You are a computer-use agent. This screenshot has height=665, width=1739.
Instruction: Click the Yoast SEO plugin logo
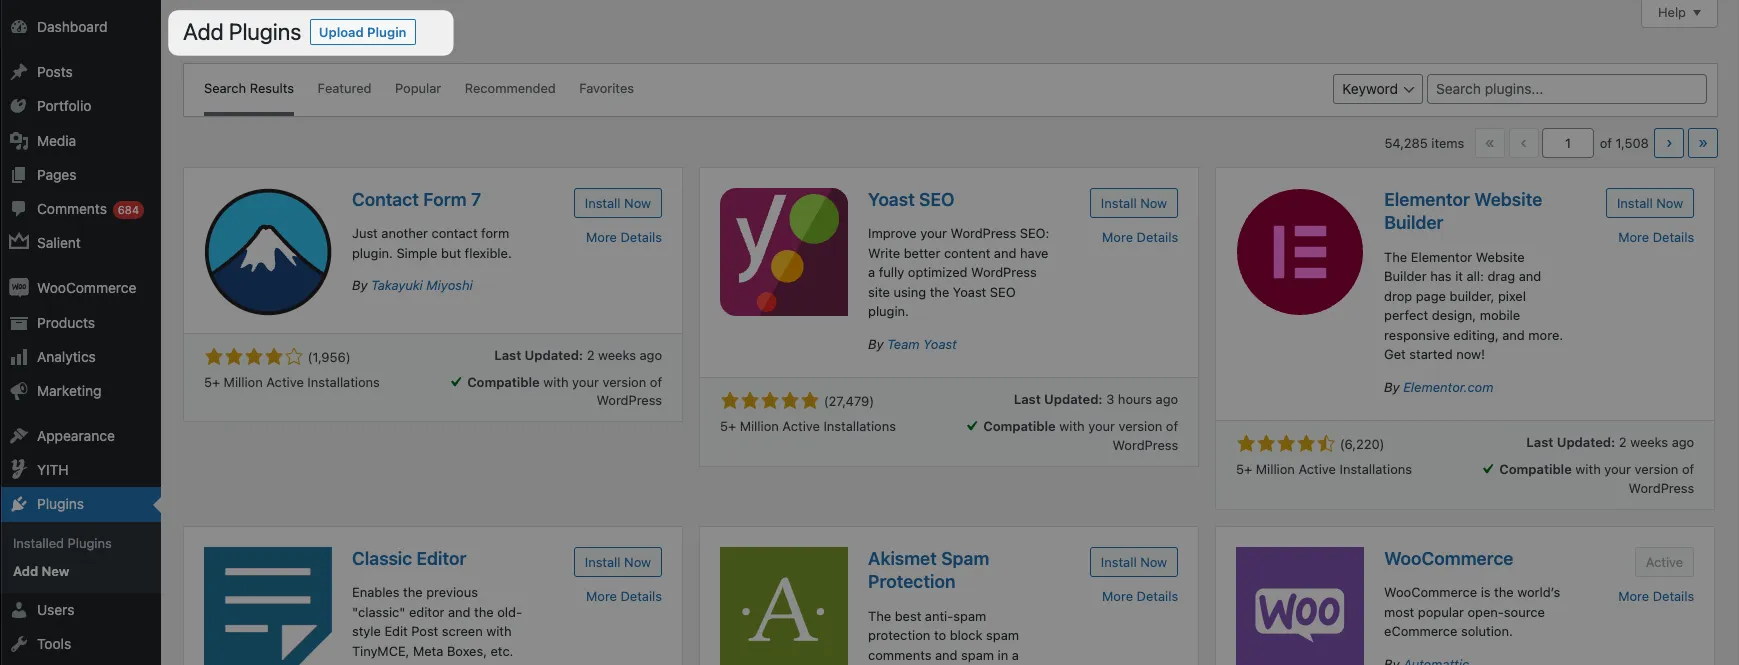click(784, 252)
